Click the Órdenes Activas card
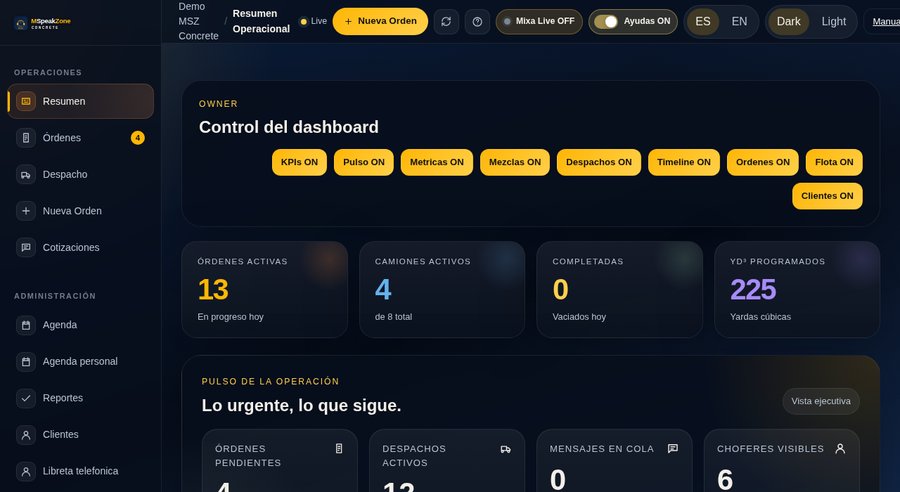 point(265,289)
